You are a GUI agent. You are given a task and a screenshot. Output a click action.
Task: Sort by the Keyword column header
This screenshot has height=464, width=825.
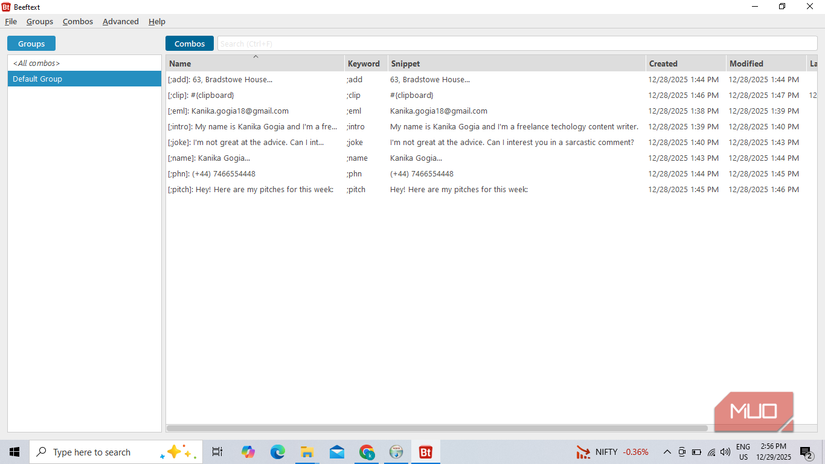366,63
